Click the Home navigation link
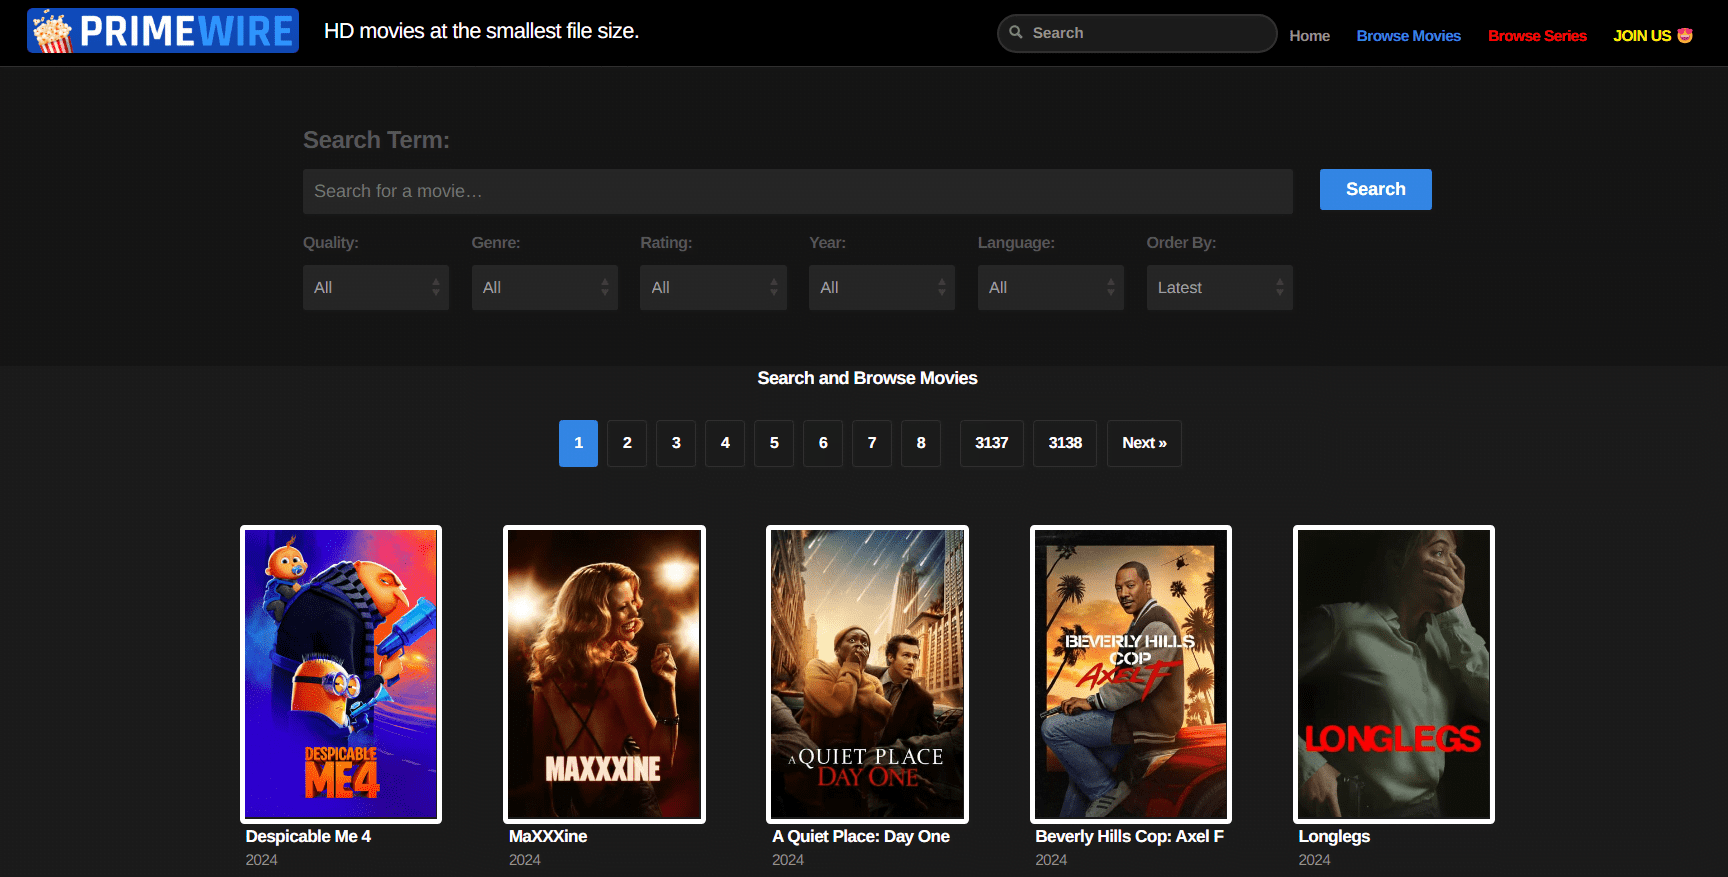The height and width of the screenshot is (877, 1728). coord(1309,36)
